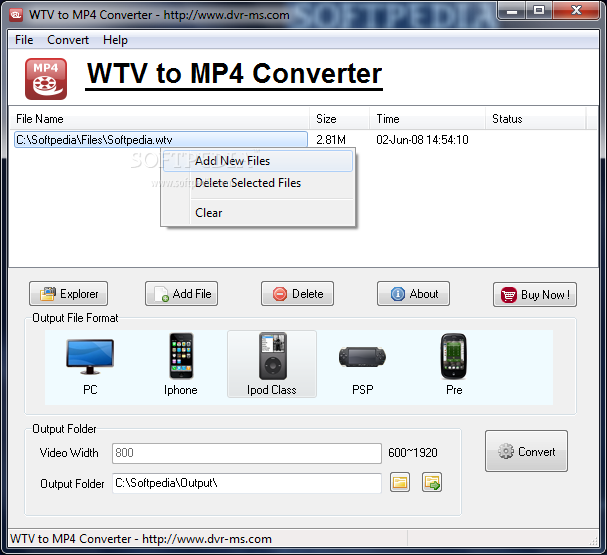Close the WTV to MP4 Converter window

coord(576,11)
